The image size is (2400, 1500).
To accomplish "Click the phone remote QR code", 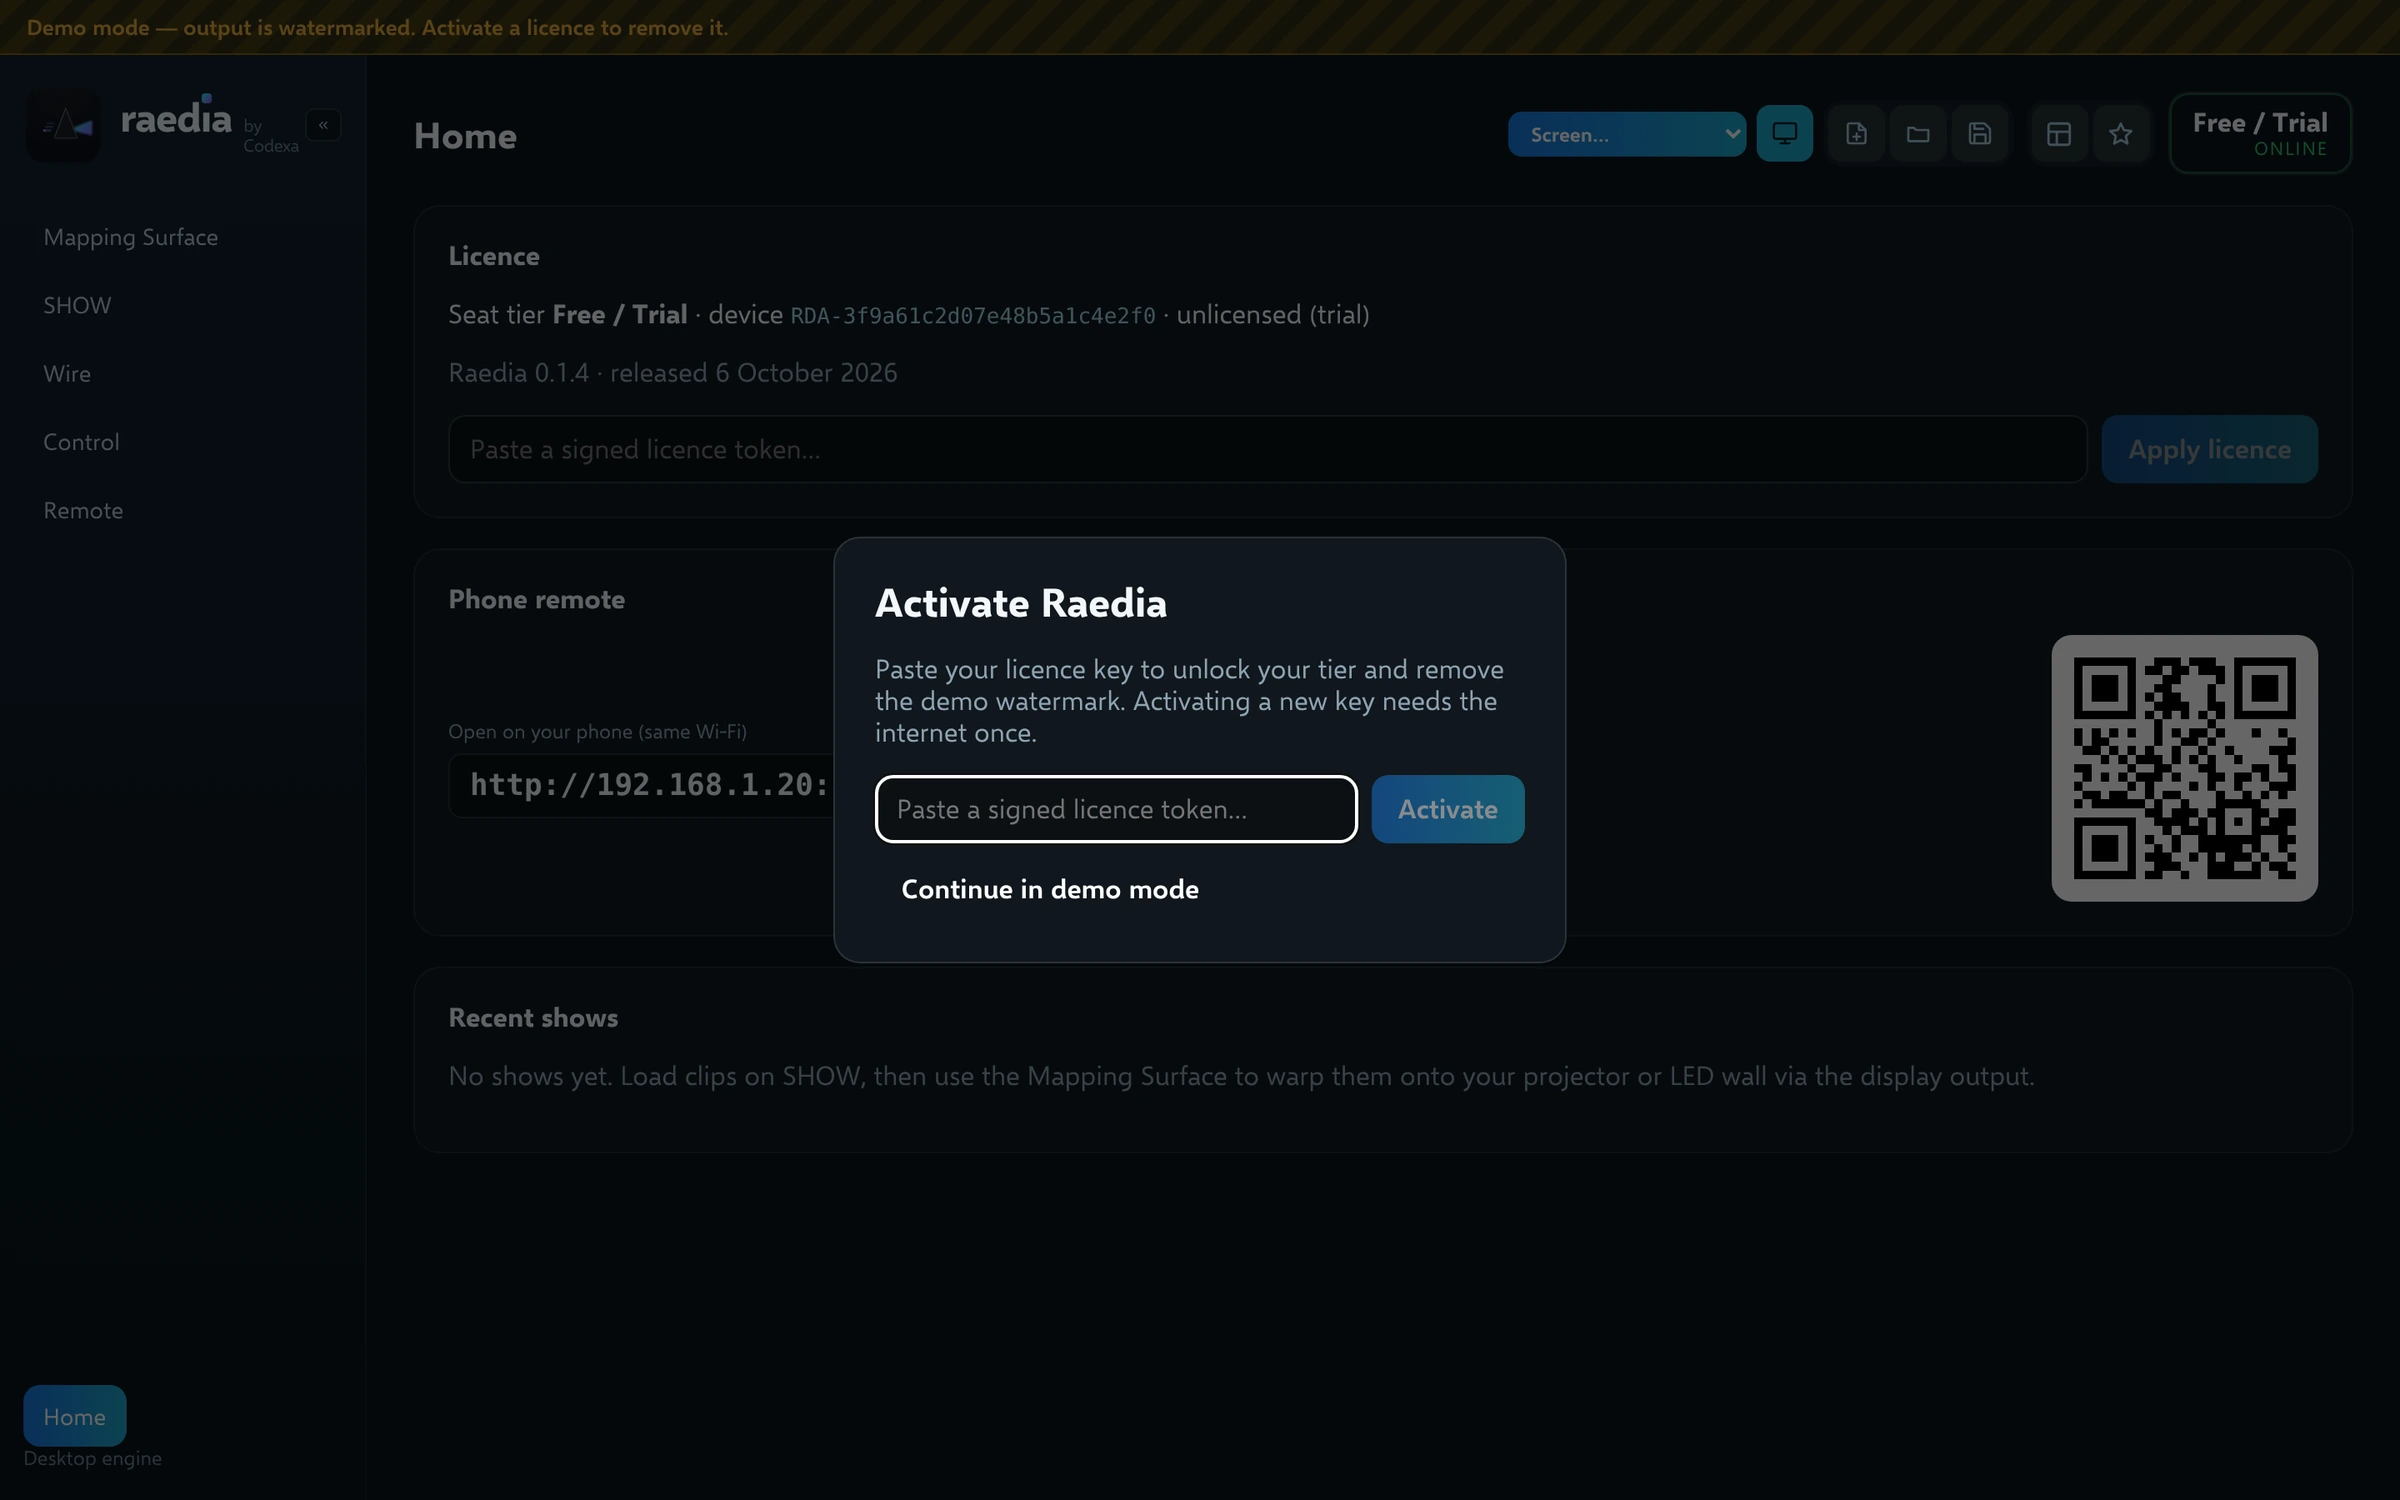I will [2184, 768].
